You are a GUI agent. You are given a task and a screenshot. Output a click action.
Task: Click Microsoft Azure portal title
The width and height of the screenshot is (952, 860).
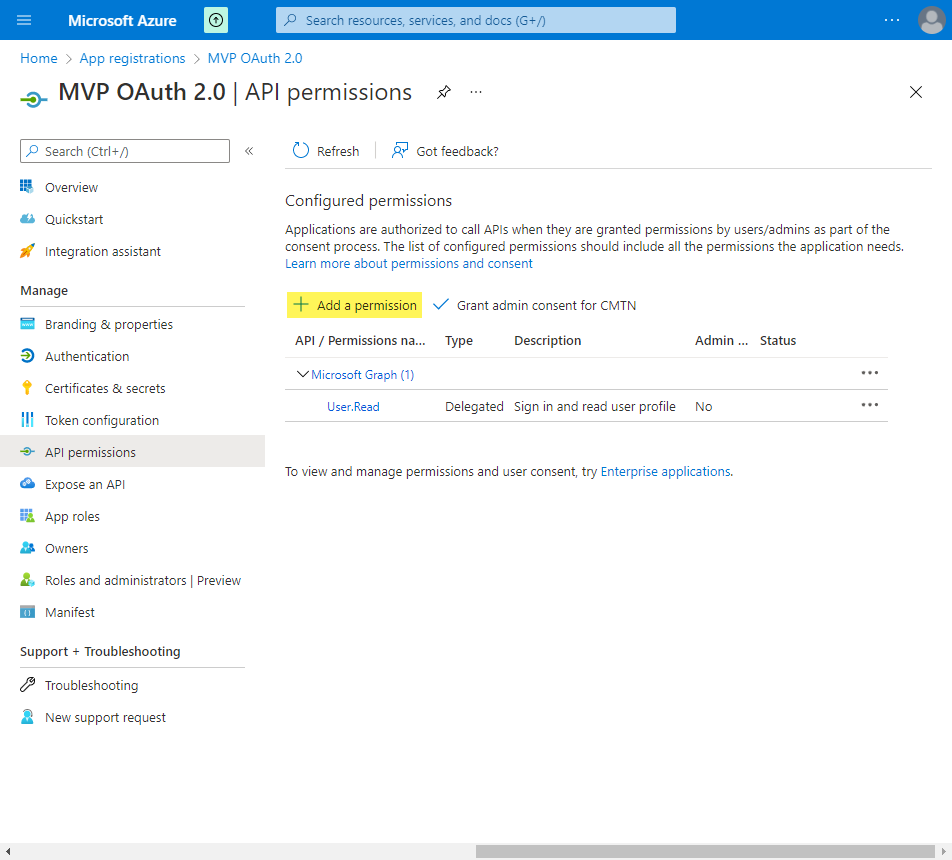122,21
